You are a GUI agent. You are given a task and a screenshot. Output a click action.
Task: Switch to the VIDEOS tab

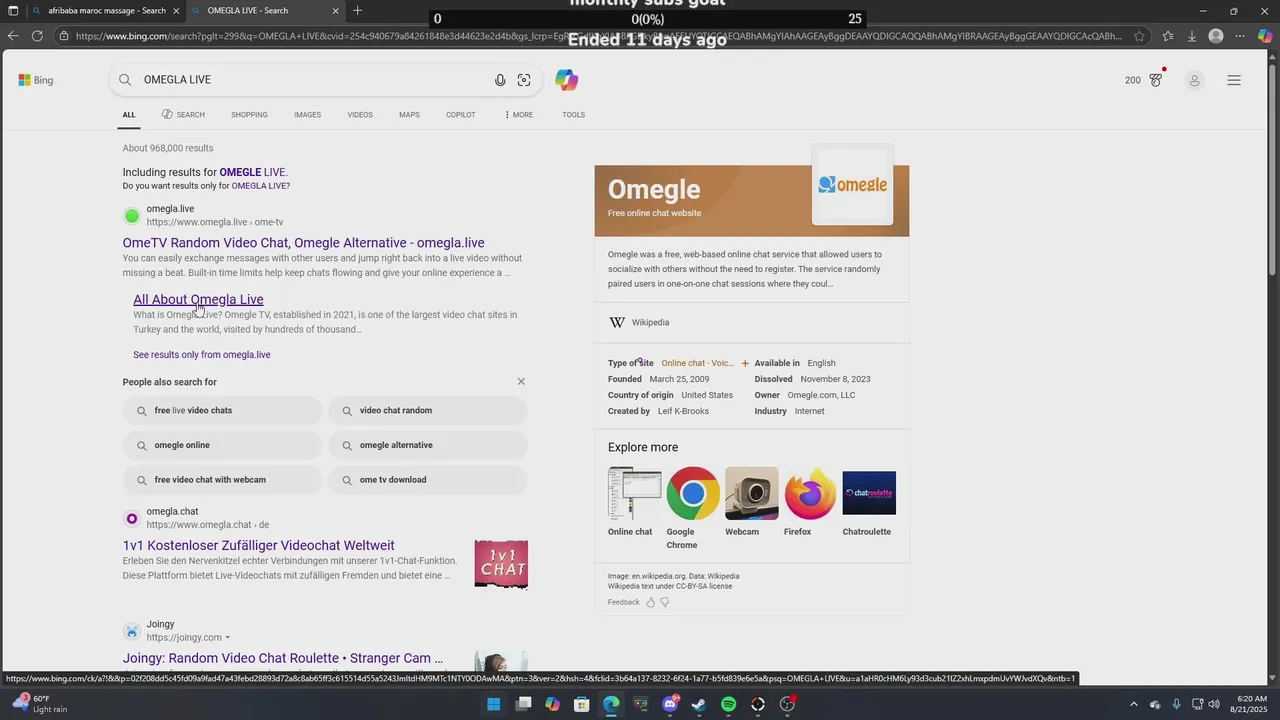[x=360, y=115]
